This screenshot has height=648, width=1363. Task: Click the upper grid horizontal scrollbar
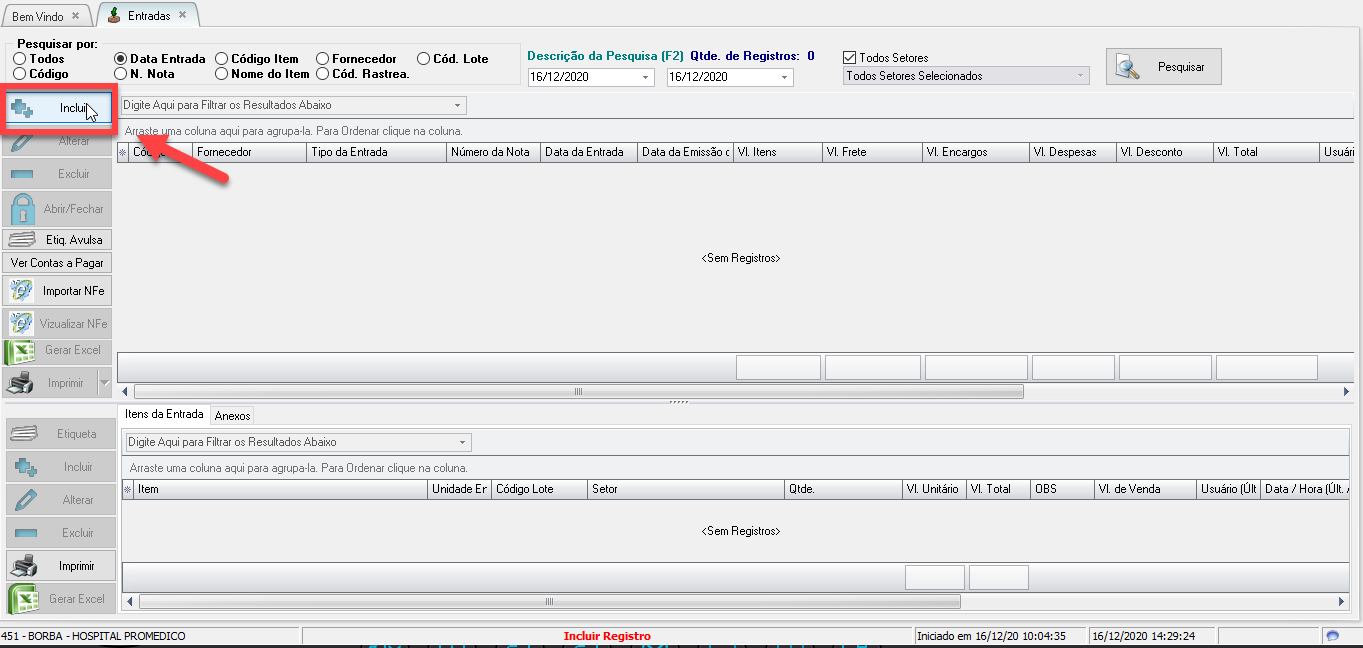click(x=578, y=392)
